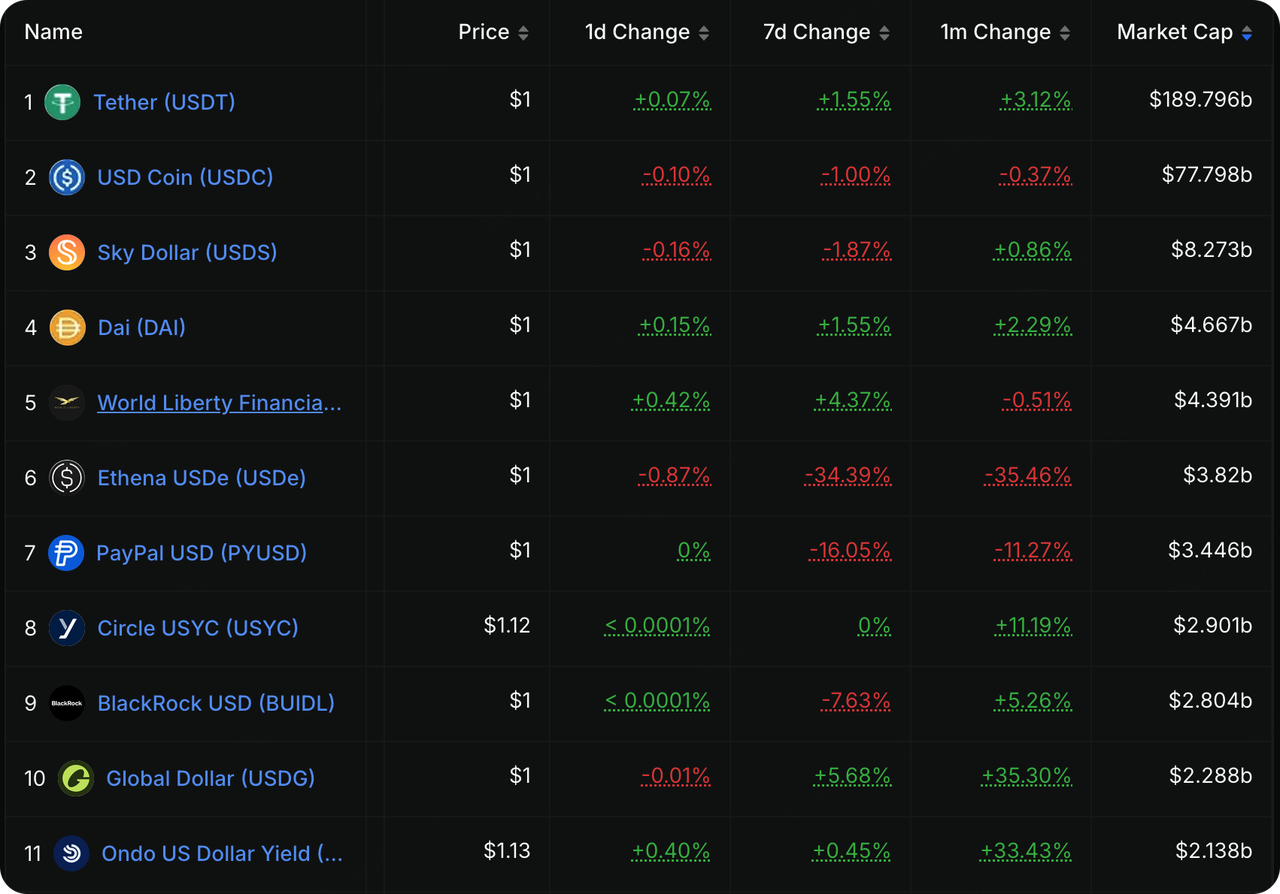Sort table by Price column arrows
The image size is (1280, 894).
click(x=522, y=33)
